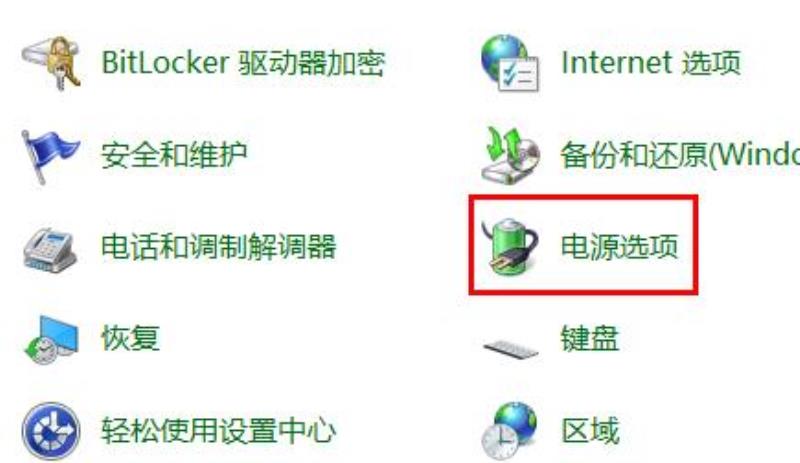Click the BitLocker padlock and keys icon
Viewport: 800px width, 463px height.
click(x=51, y=63)
